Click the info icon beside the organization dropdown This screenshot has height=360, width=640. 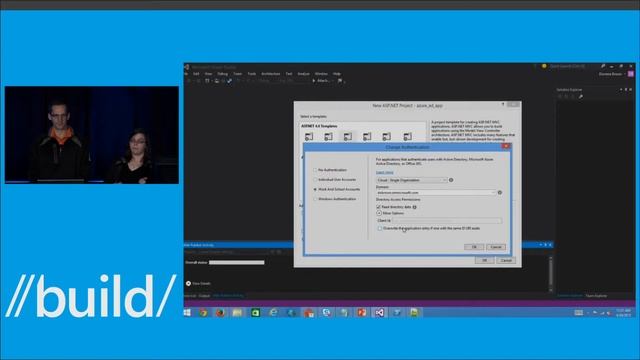451,180
